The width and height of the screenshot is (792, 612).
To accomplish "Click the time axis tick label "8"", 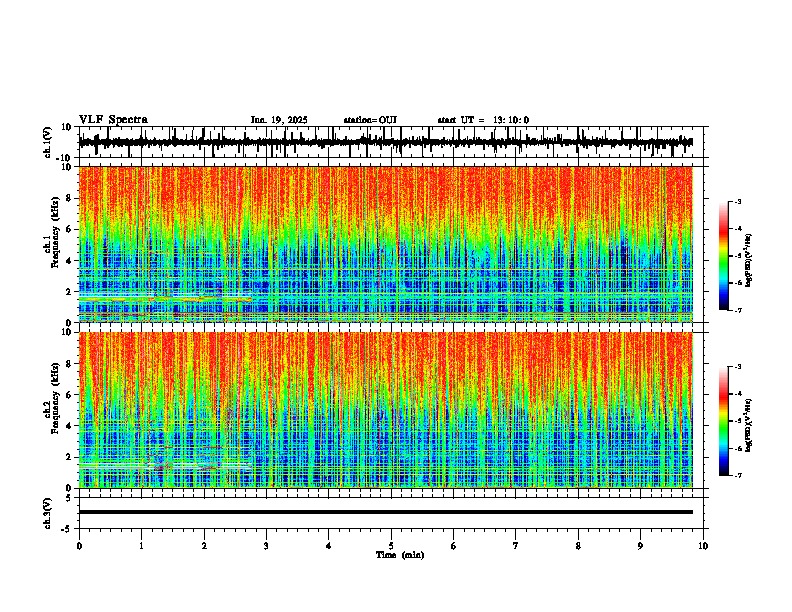I will 578,546.
